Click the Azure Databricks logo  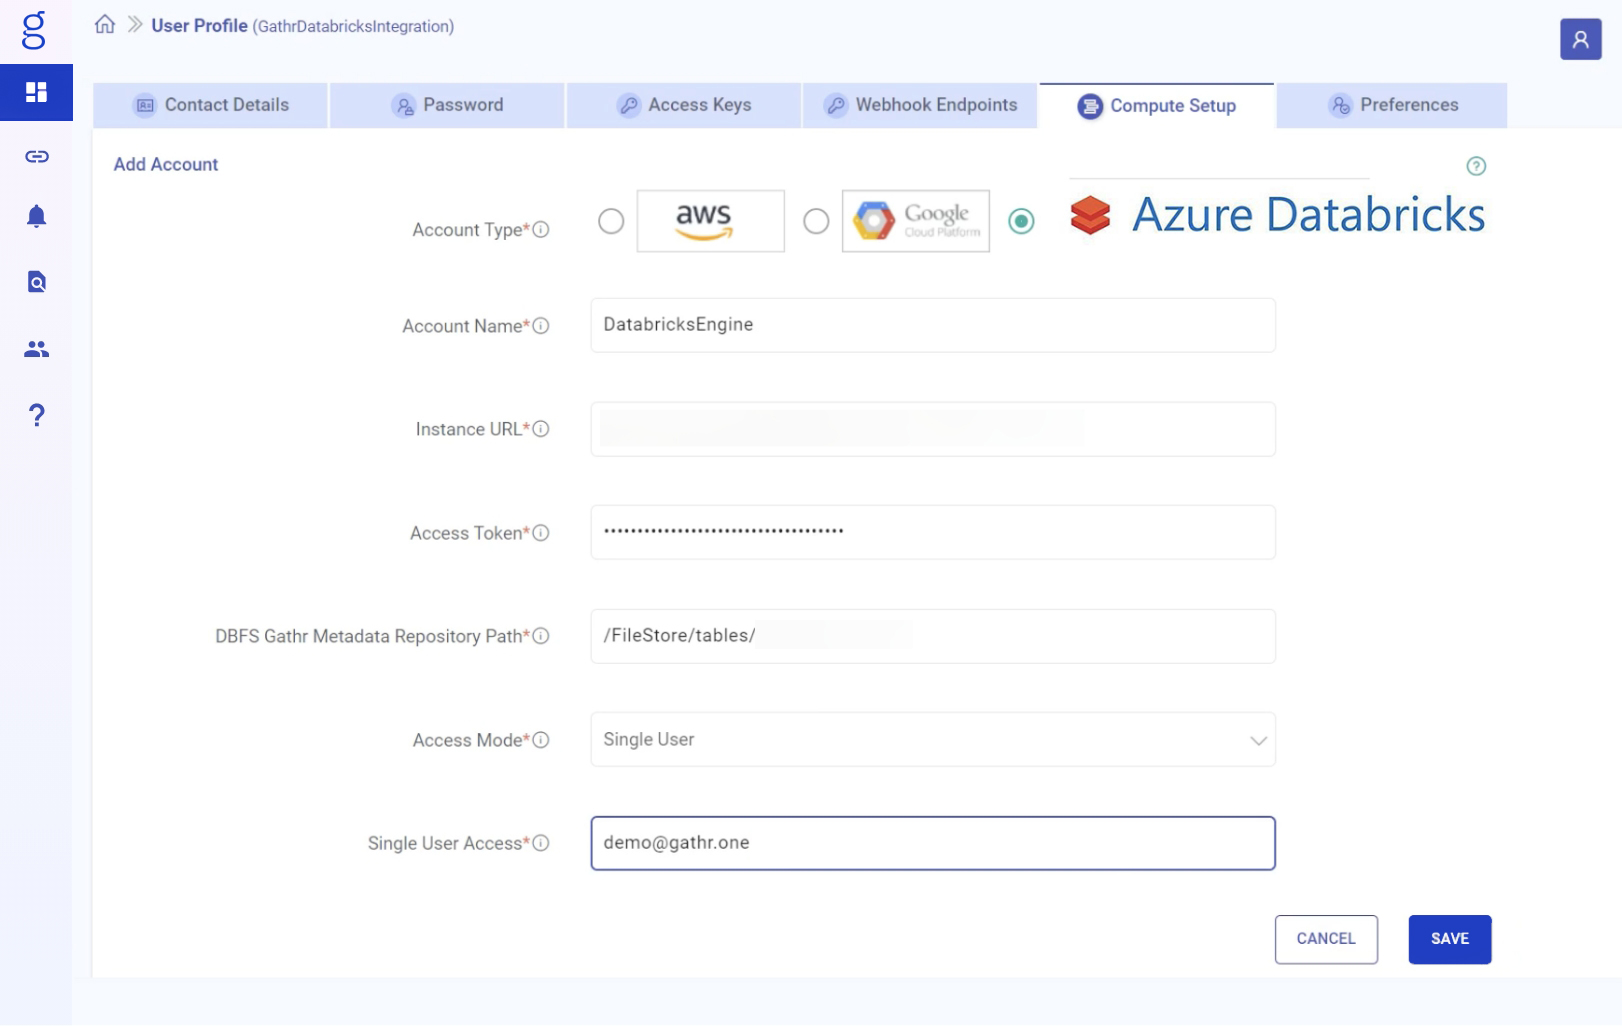[1277, 215]
